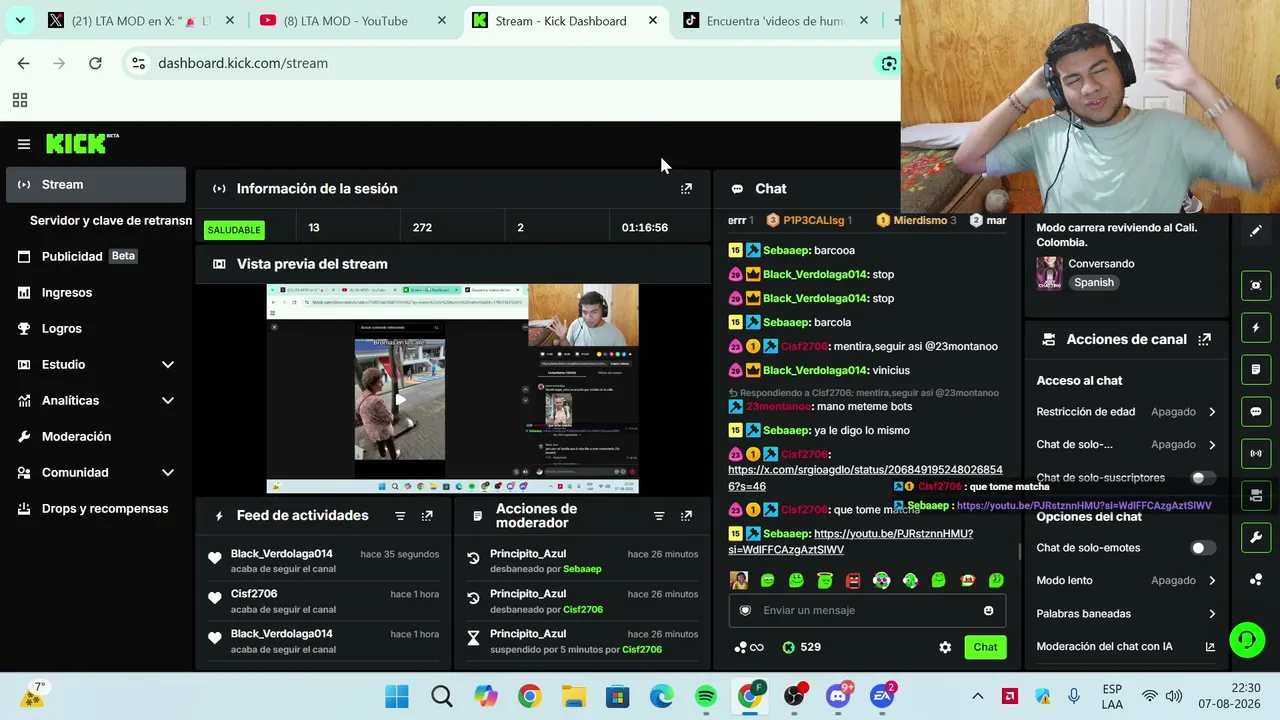Click the Google Lens icon in address bar
Screen dimensions: 1280x720
(888, 63)
